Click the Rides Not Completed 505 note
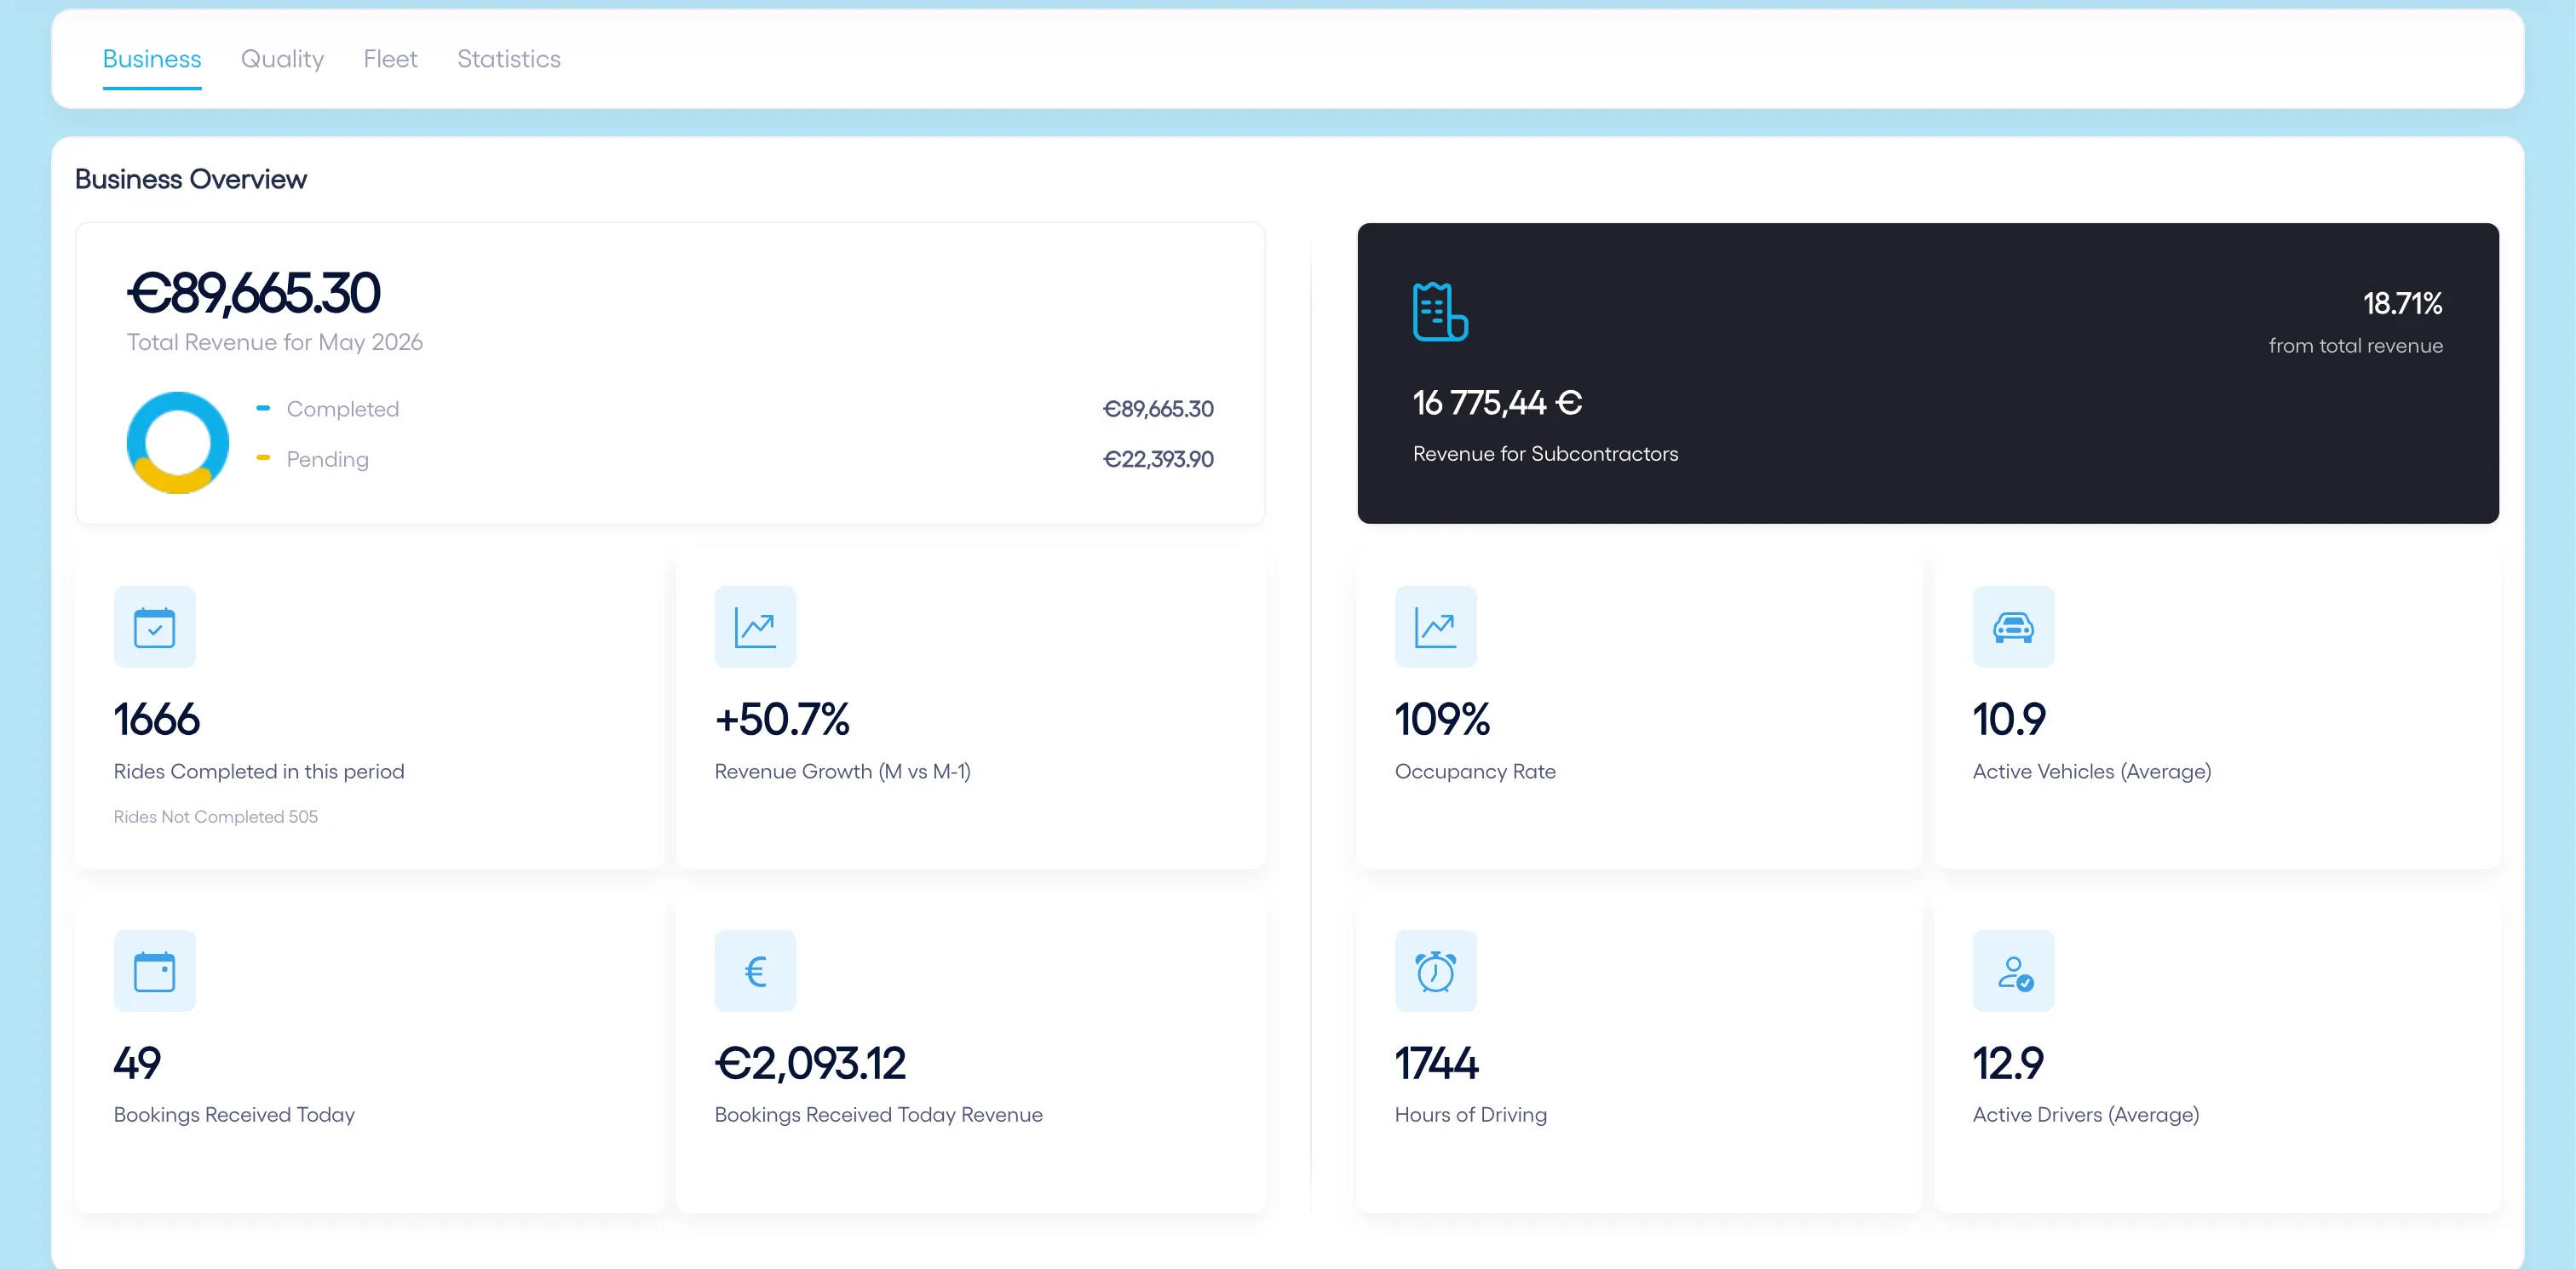Image resolution: width=2576 pixels, height=1269 pixels. tap(215, 817)
